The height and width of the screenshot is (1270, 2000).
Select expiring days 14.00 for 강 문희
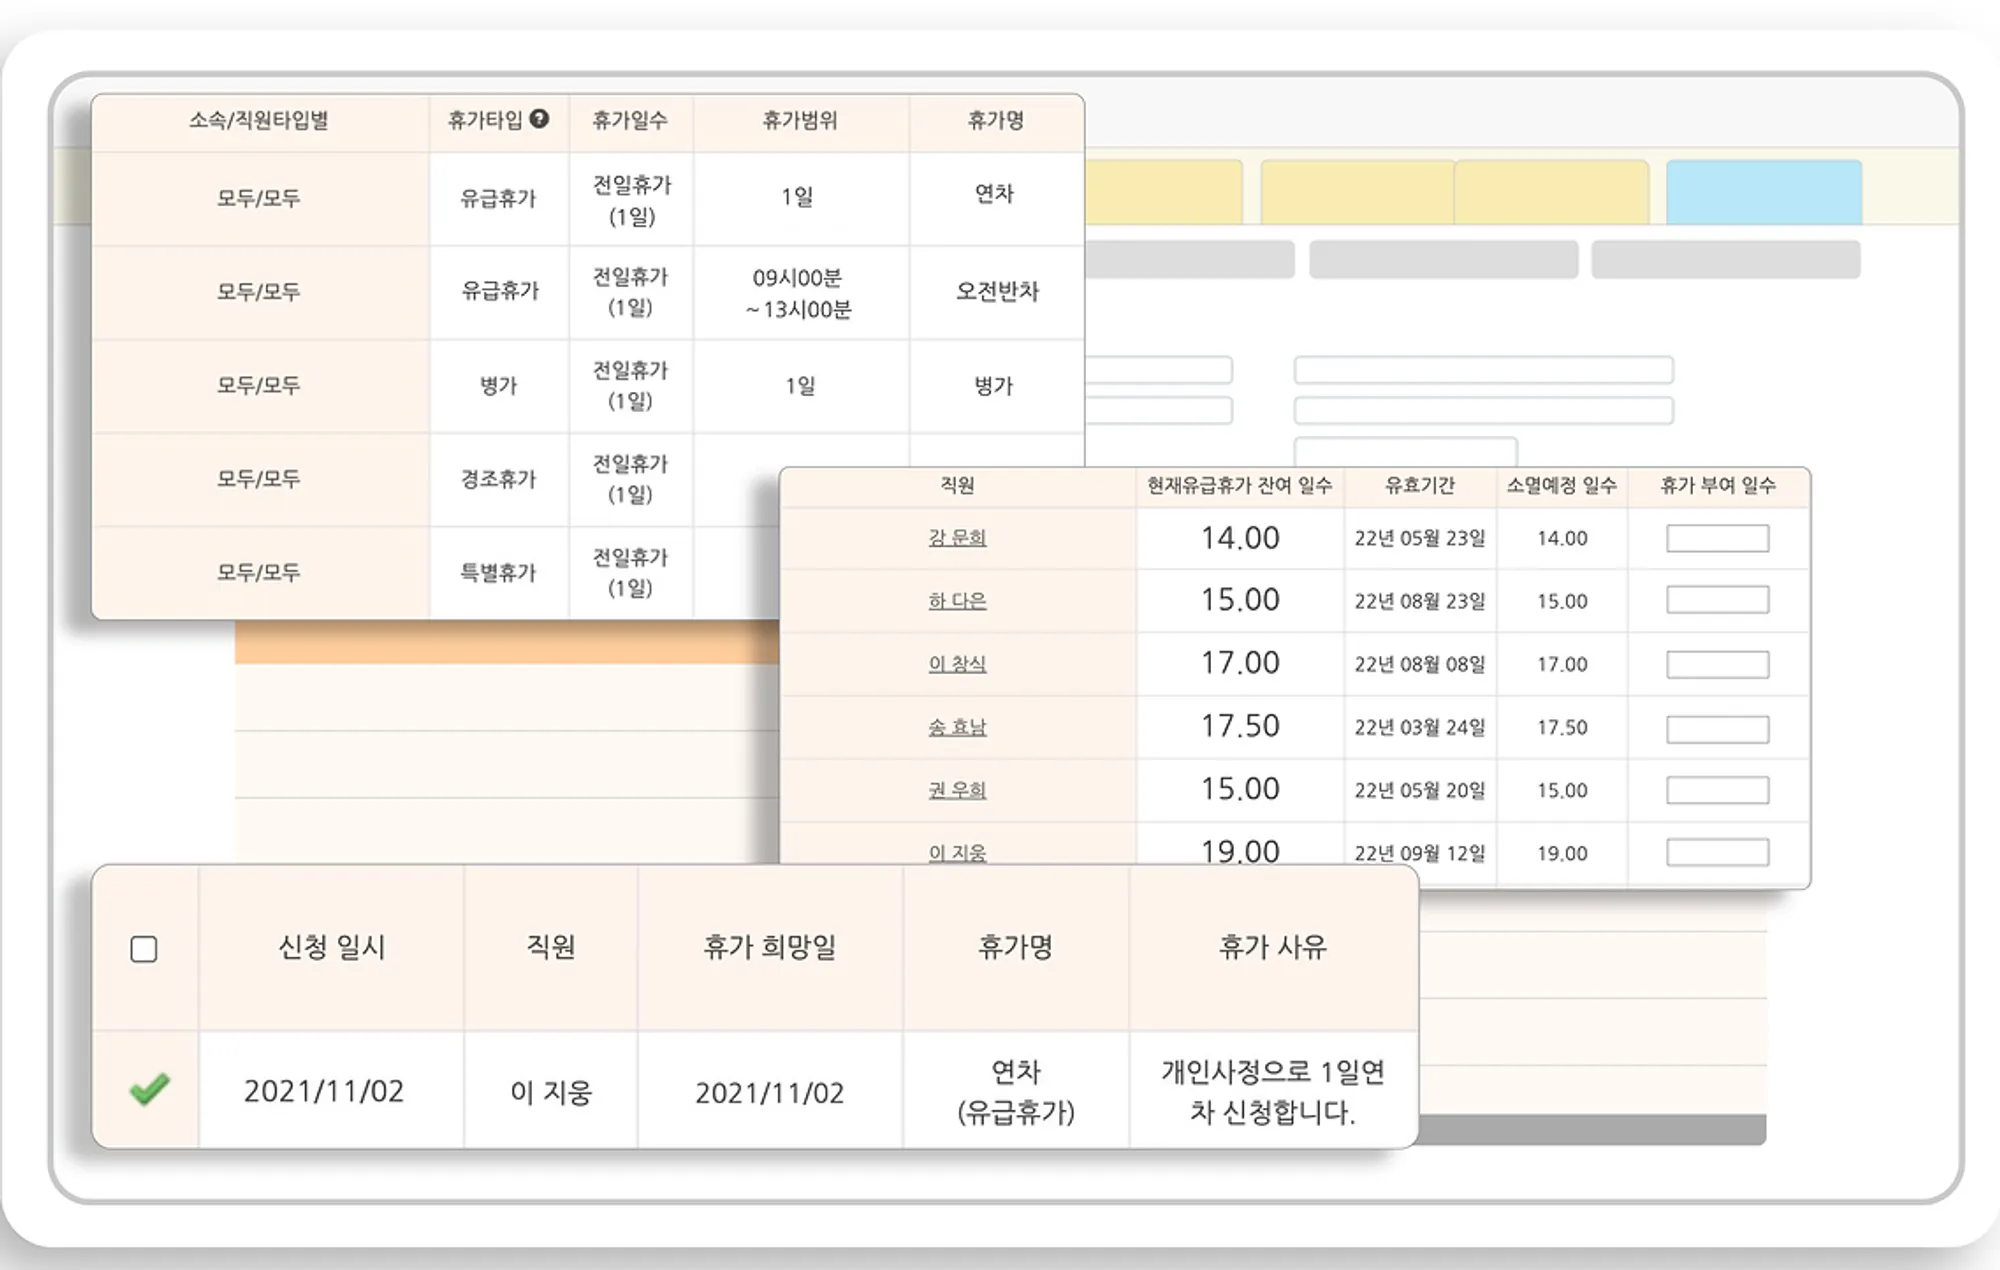point(1562,538)
